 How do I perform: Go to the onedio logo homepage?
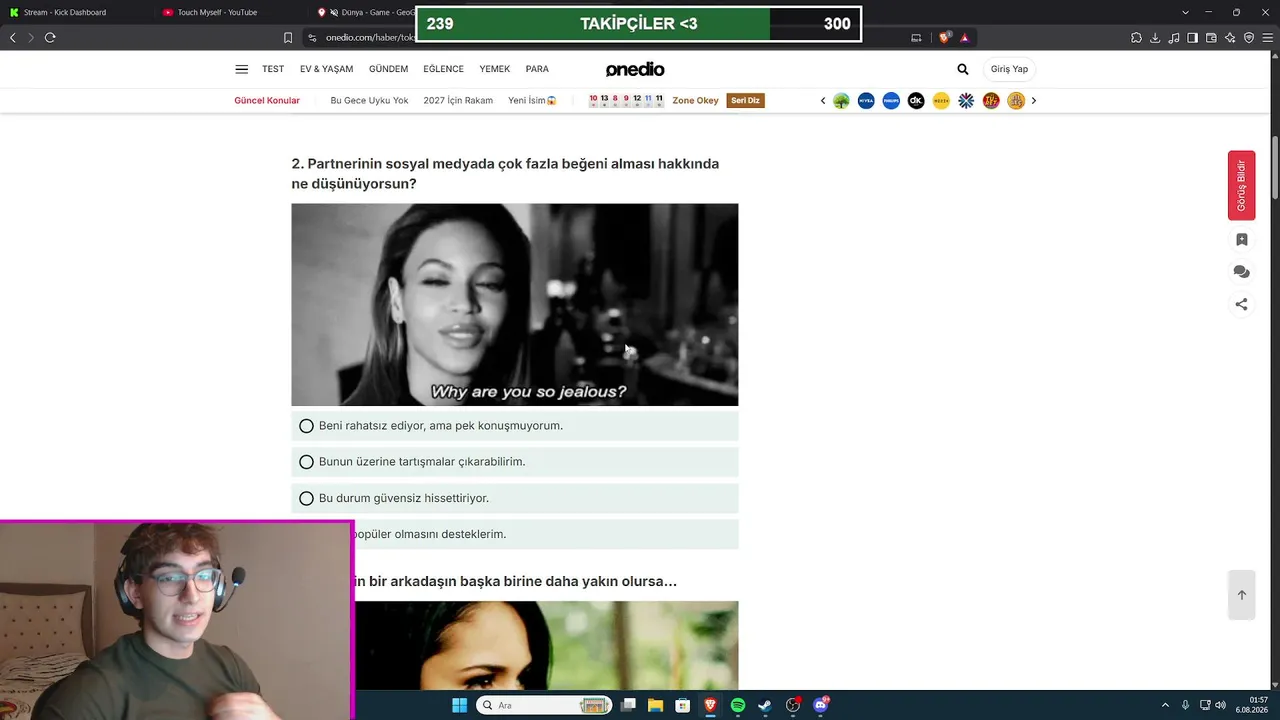point(635,69)
